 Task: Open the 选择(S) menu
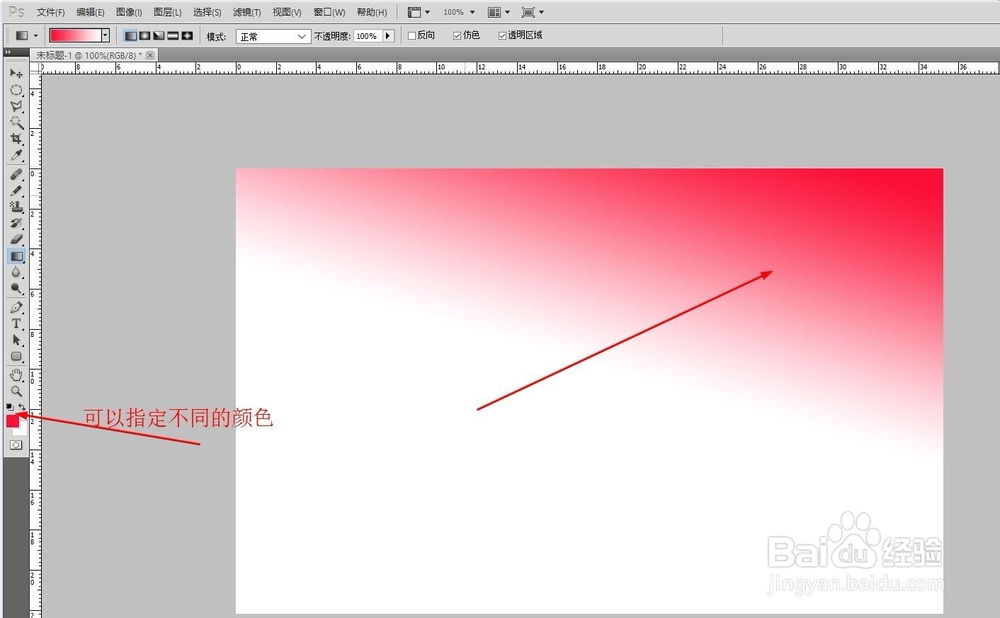point(207,12)
